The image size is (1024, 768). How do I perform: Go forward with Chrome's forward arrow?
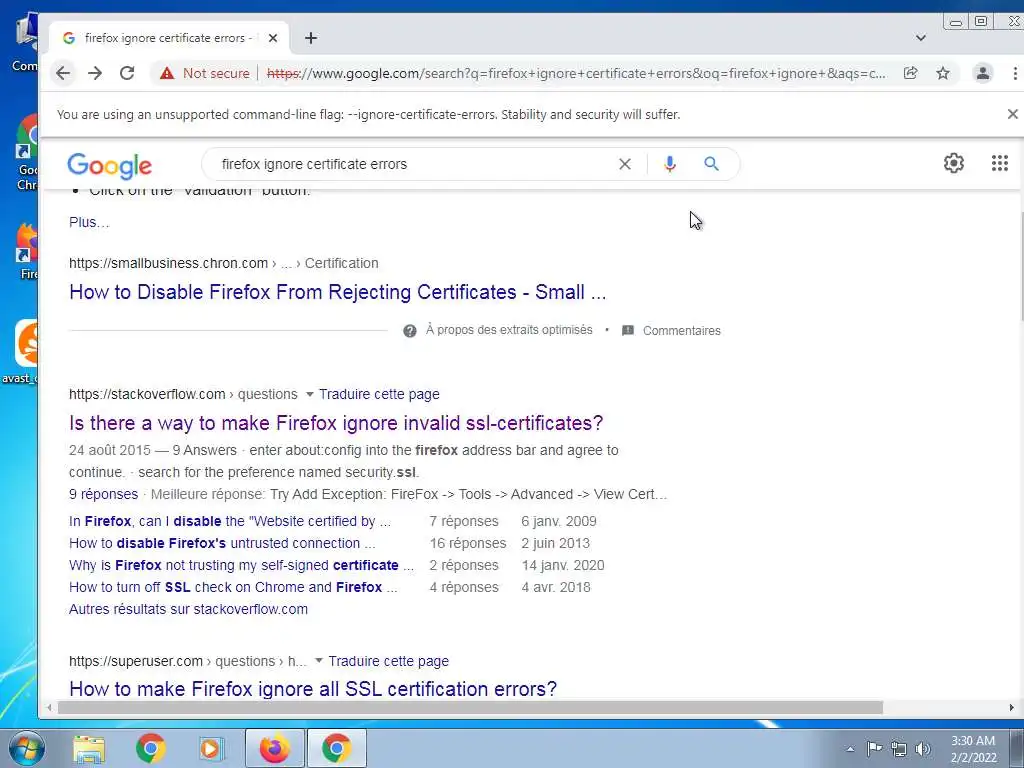pos(95,73)
